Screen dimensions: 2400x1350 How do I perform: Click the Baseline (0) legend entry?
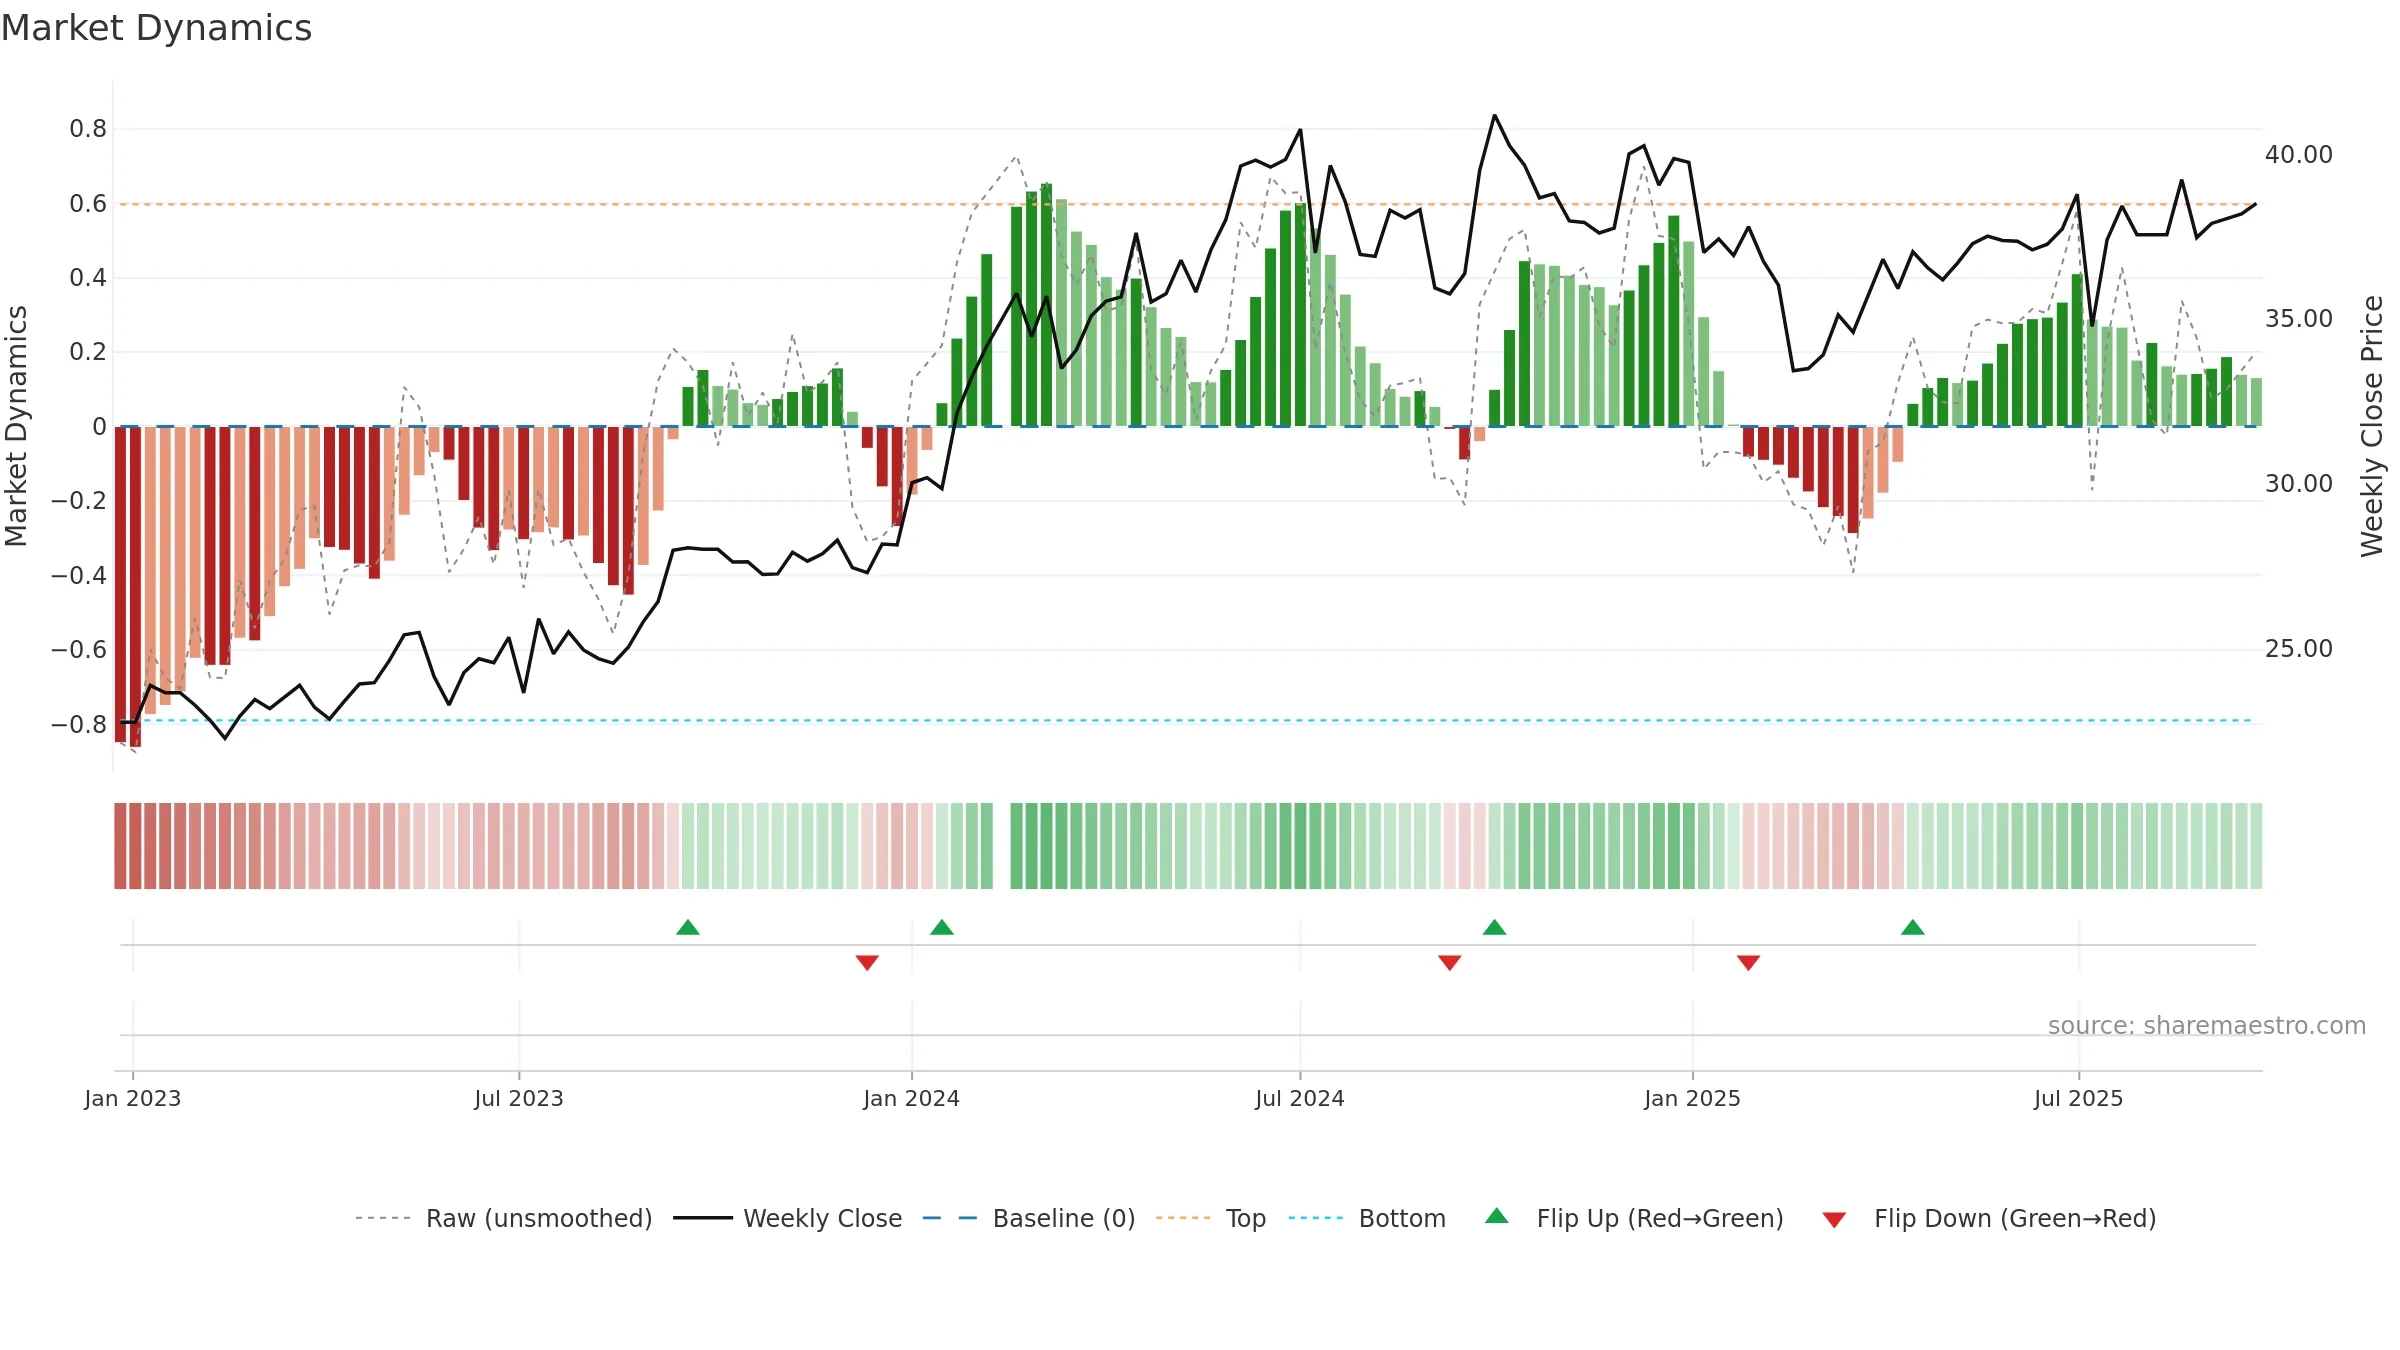click(1028, 1218)
